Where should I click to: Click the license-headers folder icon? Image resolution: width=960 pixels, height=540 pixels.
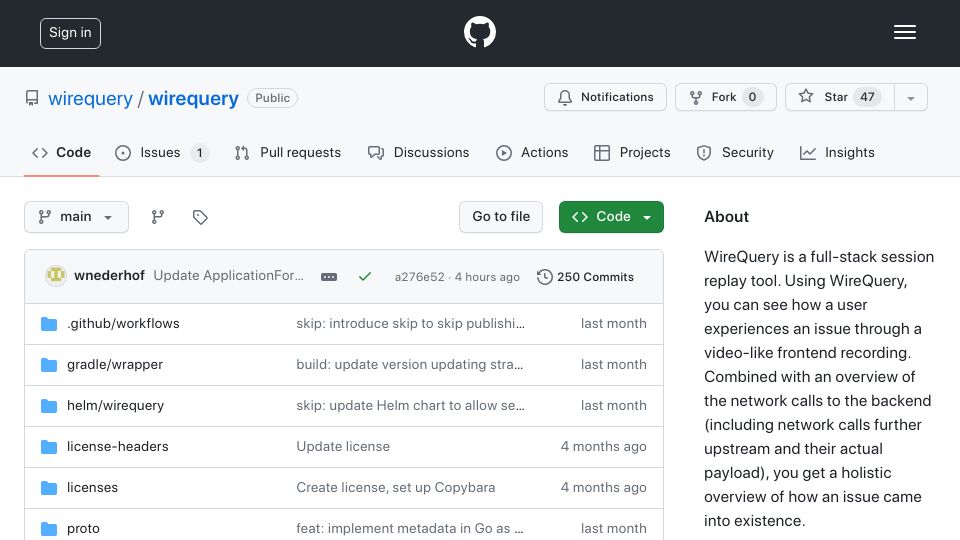click(49, 446)
